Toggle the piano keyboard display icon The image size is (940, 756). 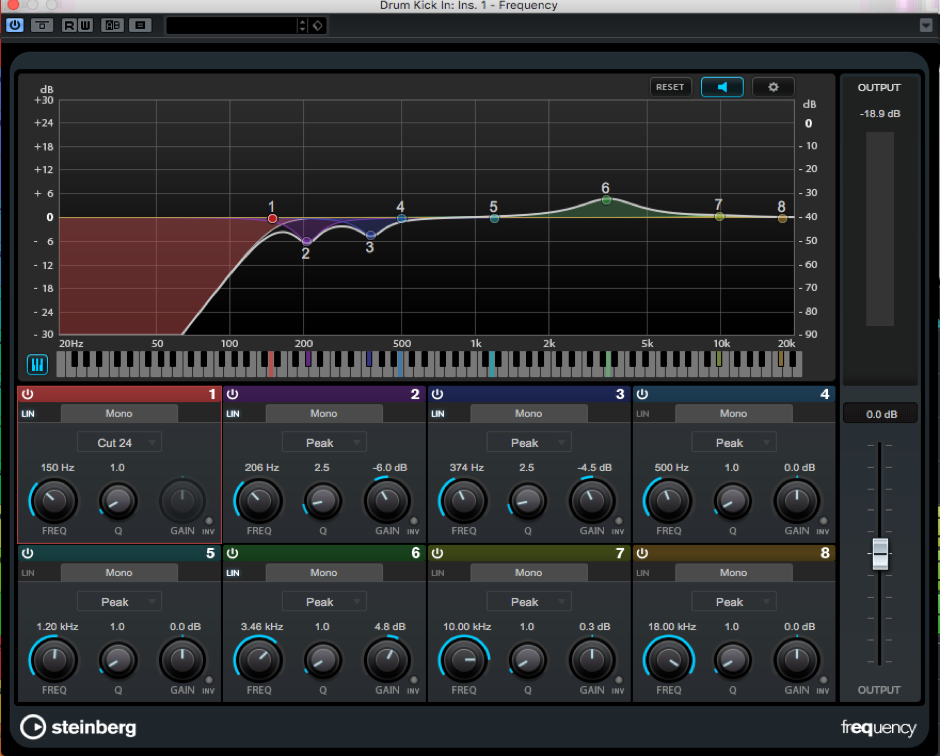[36, 364]
